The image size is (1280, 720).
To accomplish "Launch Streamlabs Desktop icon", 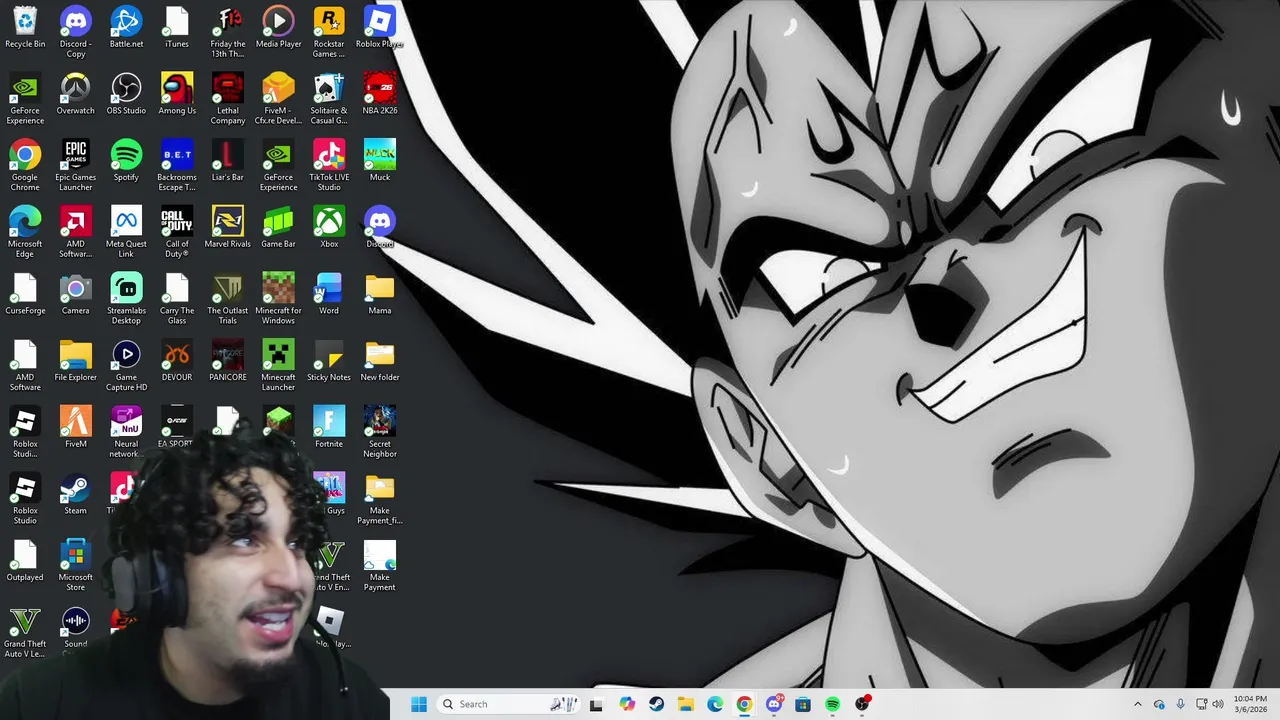I will (126, 299).
